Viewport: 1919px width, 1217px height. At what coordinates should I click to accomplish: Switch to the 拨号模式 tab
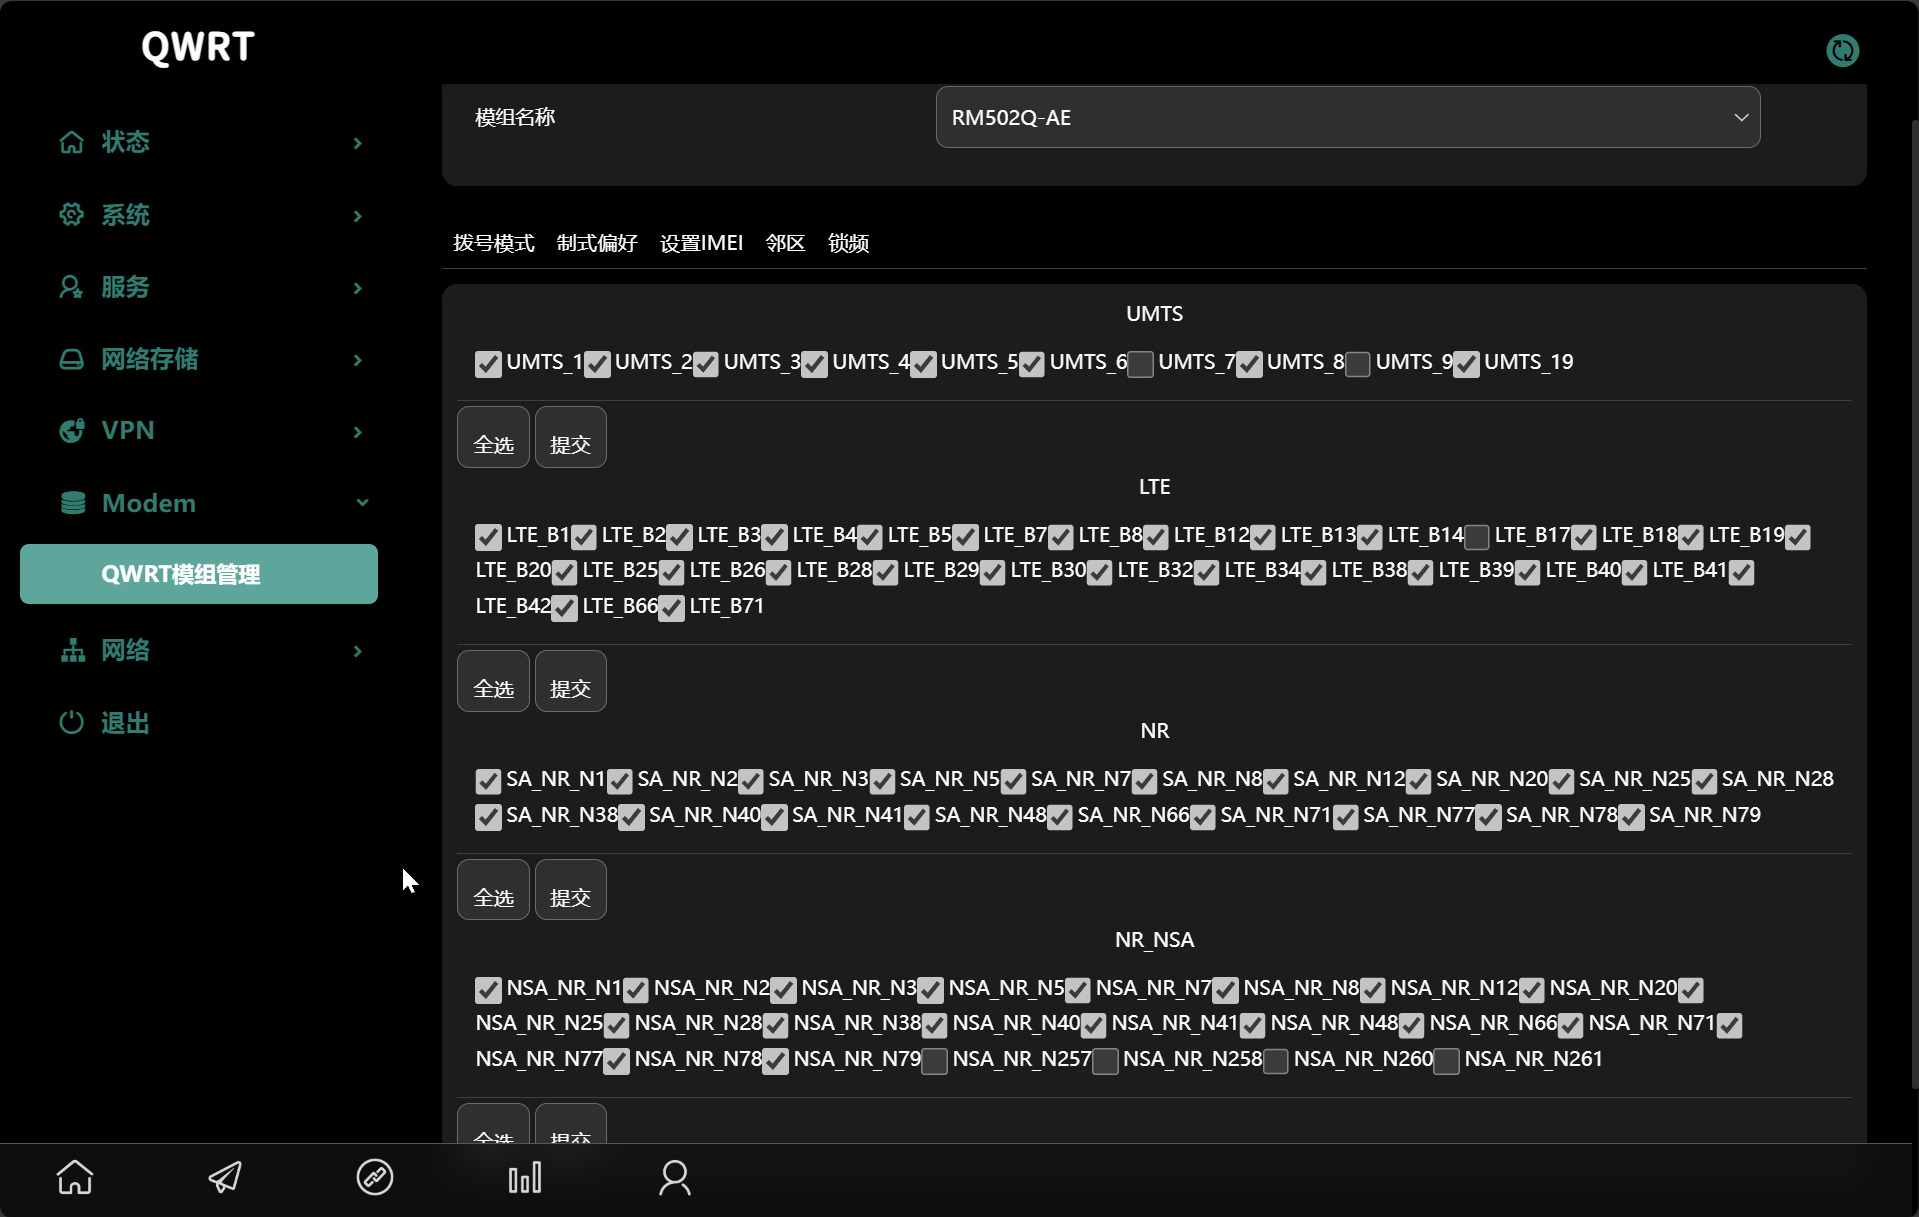click(493, 243)
